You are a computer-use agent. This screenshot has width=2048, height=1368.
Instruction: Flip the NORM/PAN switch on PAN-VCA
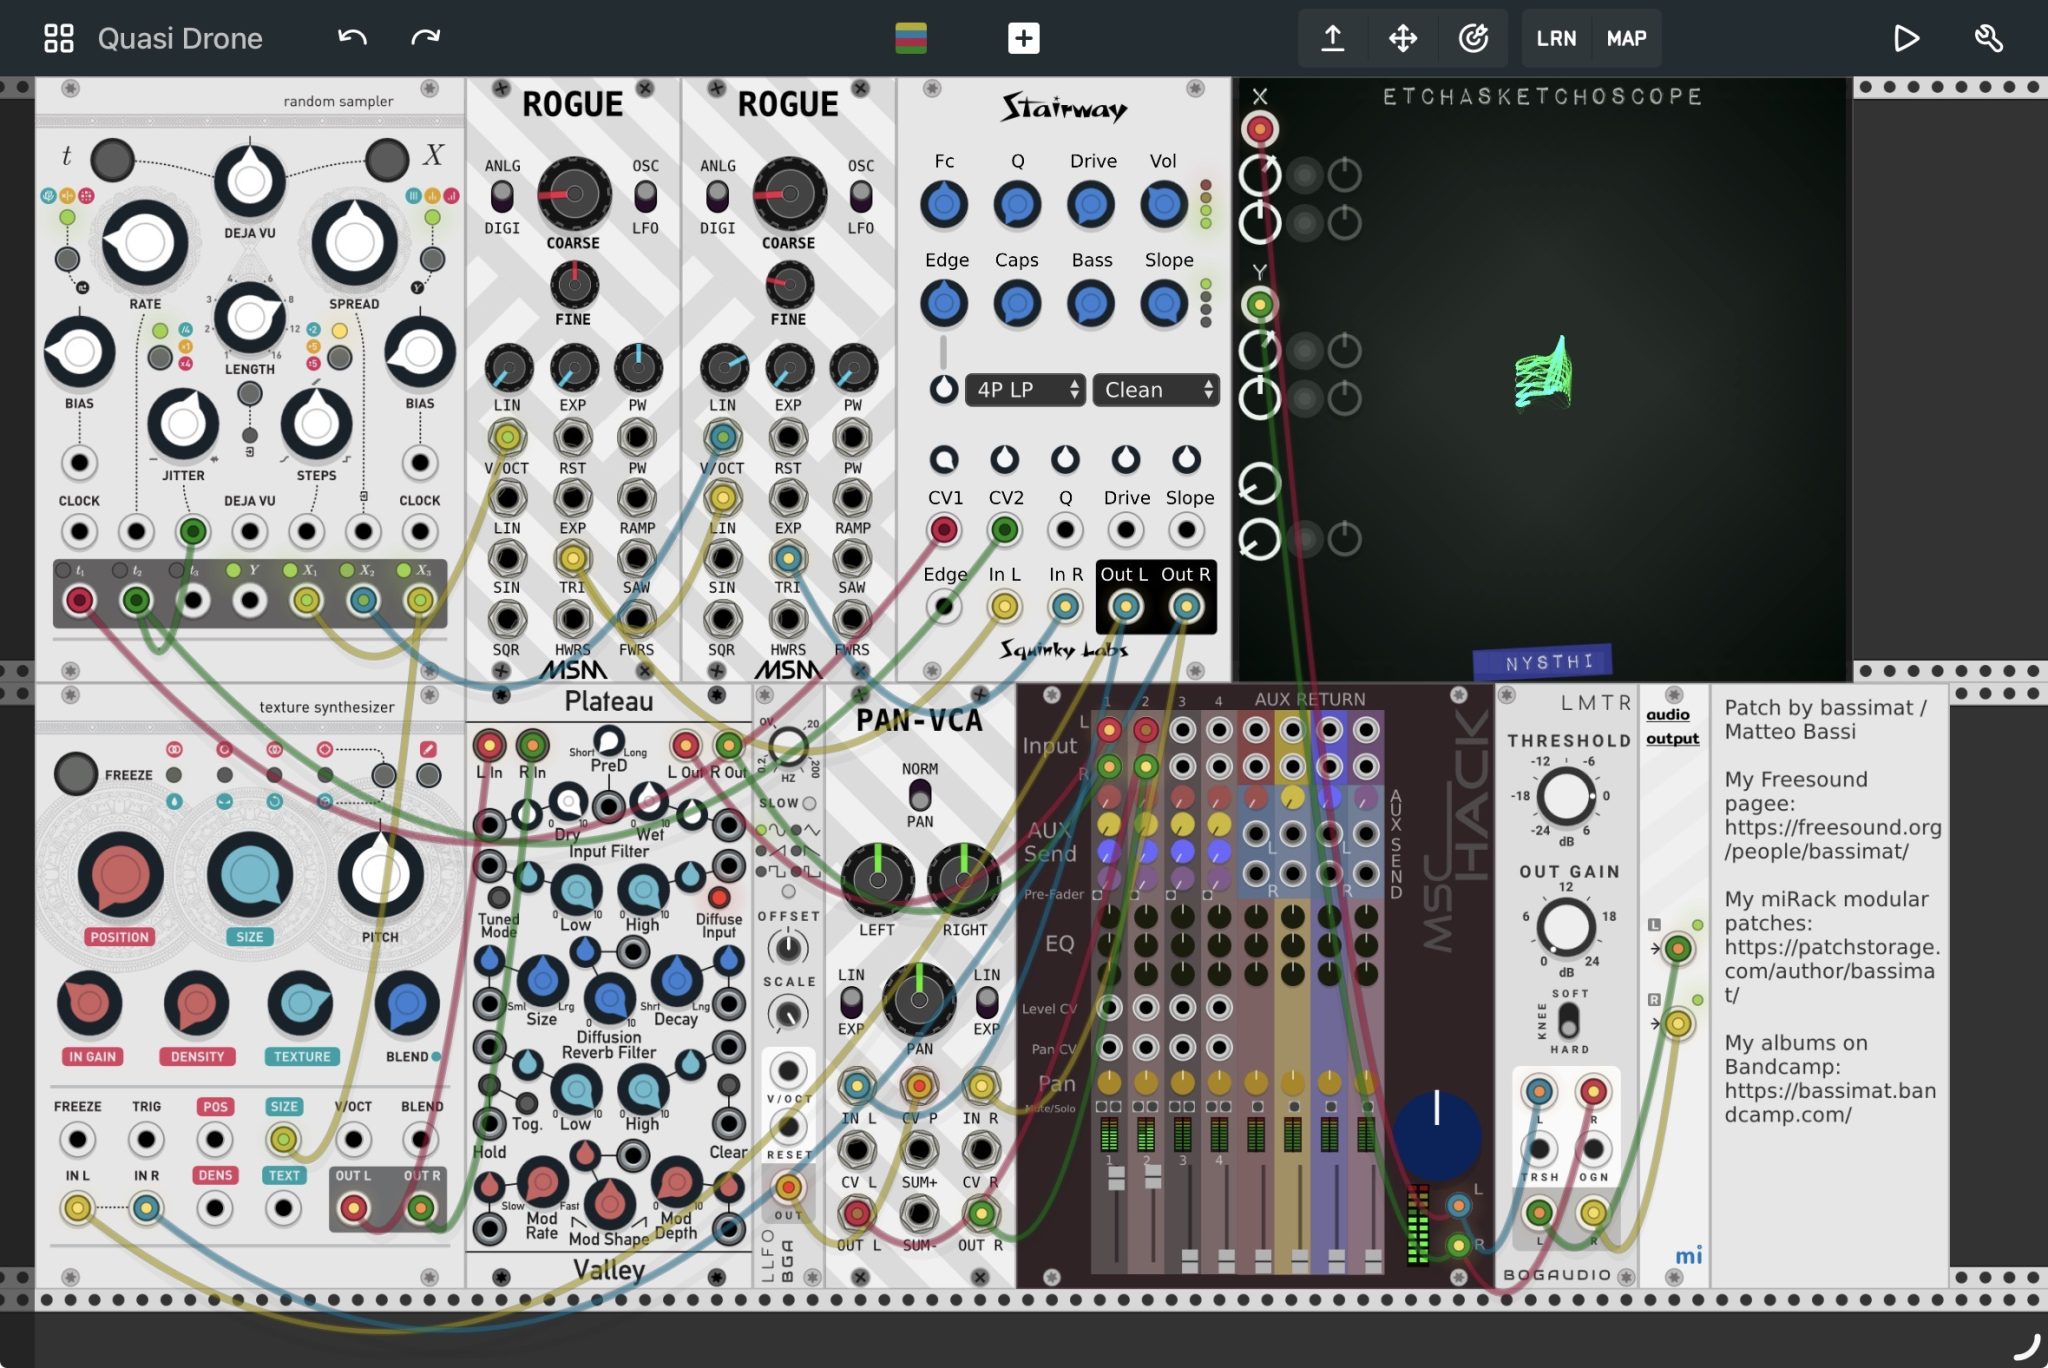(x=919, y=795)
